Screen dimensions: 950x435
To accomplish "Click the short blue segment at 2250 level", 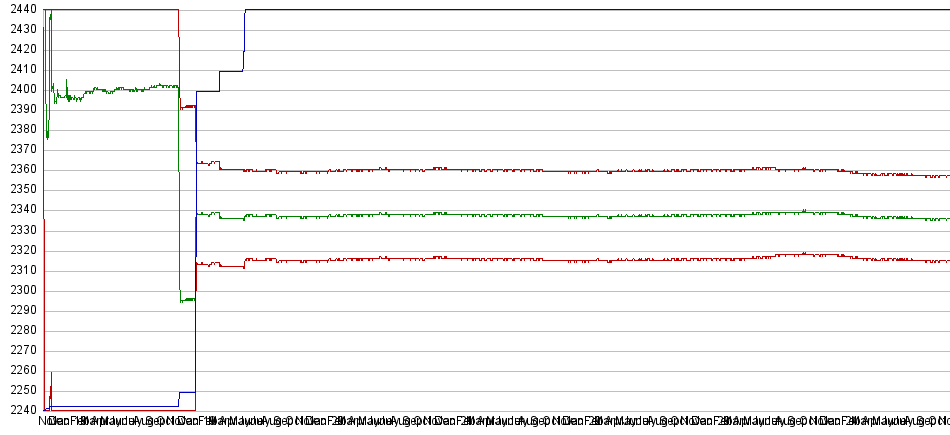I will tap(187, 392).
